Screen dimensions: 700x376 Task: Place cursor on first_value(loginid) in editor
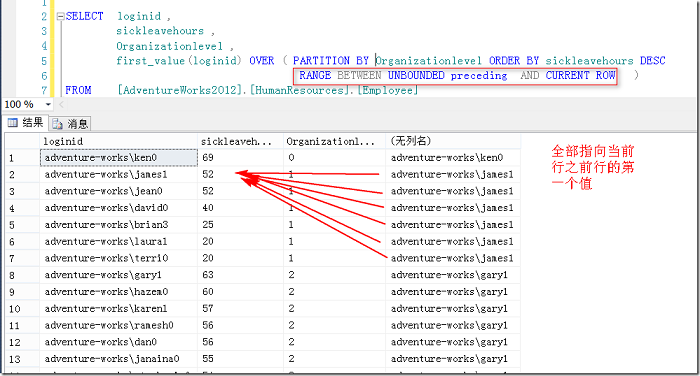(179, 61)
